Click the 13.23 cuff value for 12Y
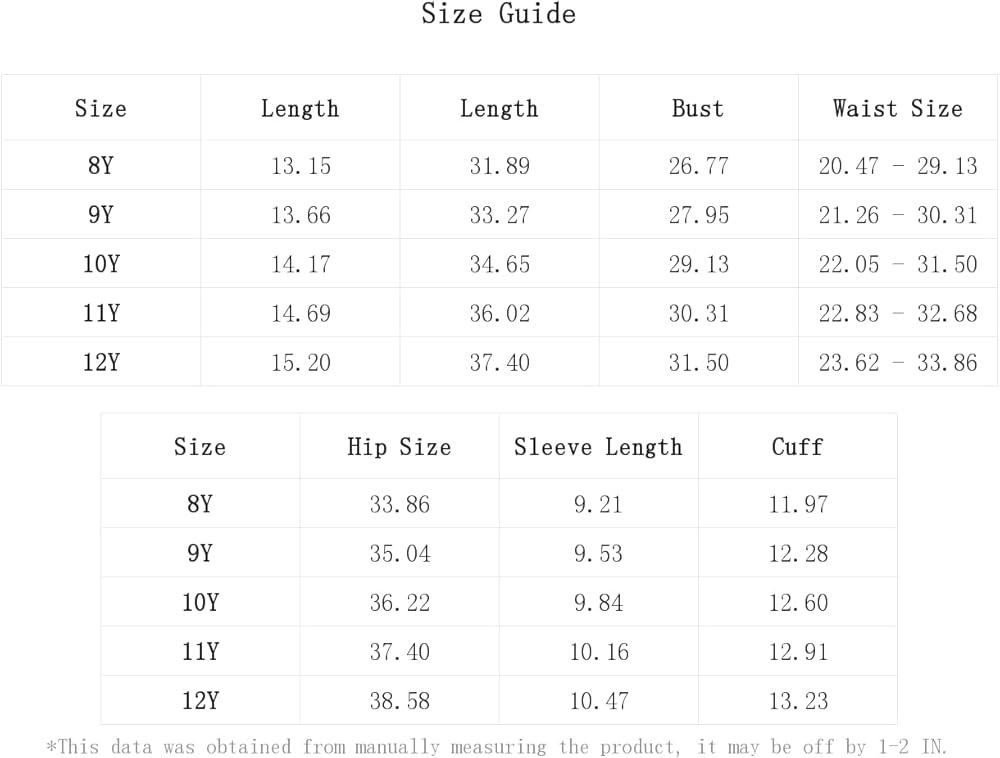 (x=798, y=701)
